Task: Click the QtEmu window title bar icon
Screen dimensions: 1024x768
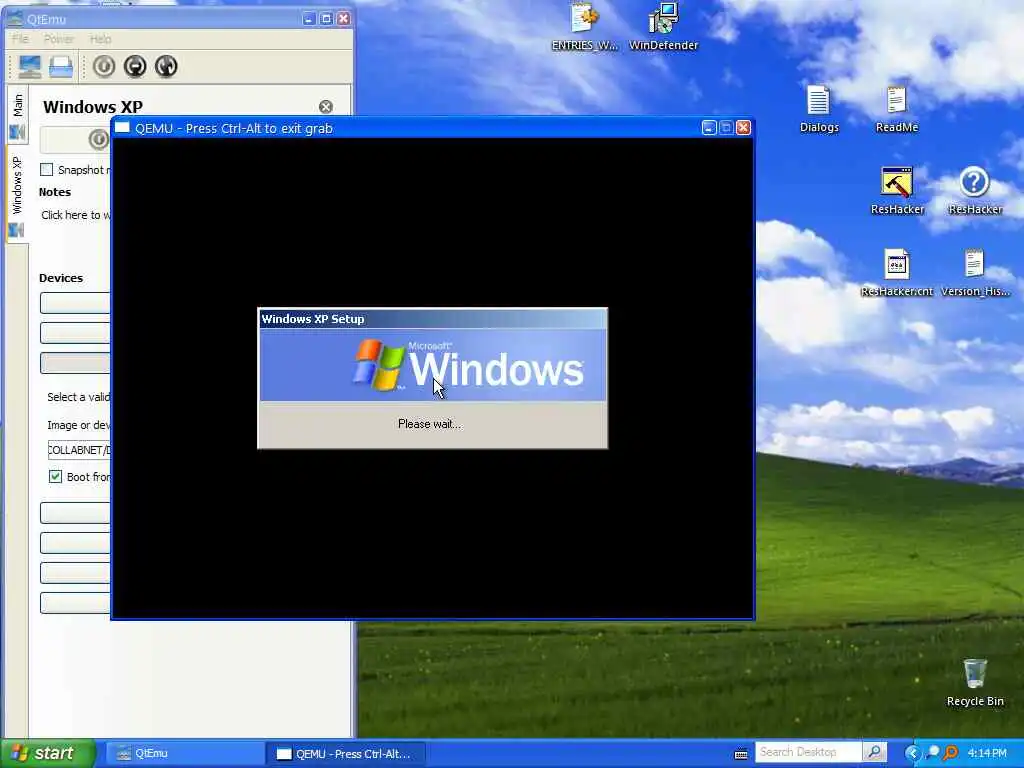Action: (x=14, y=18)
